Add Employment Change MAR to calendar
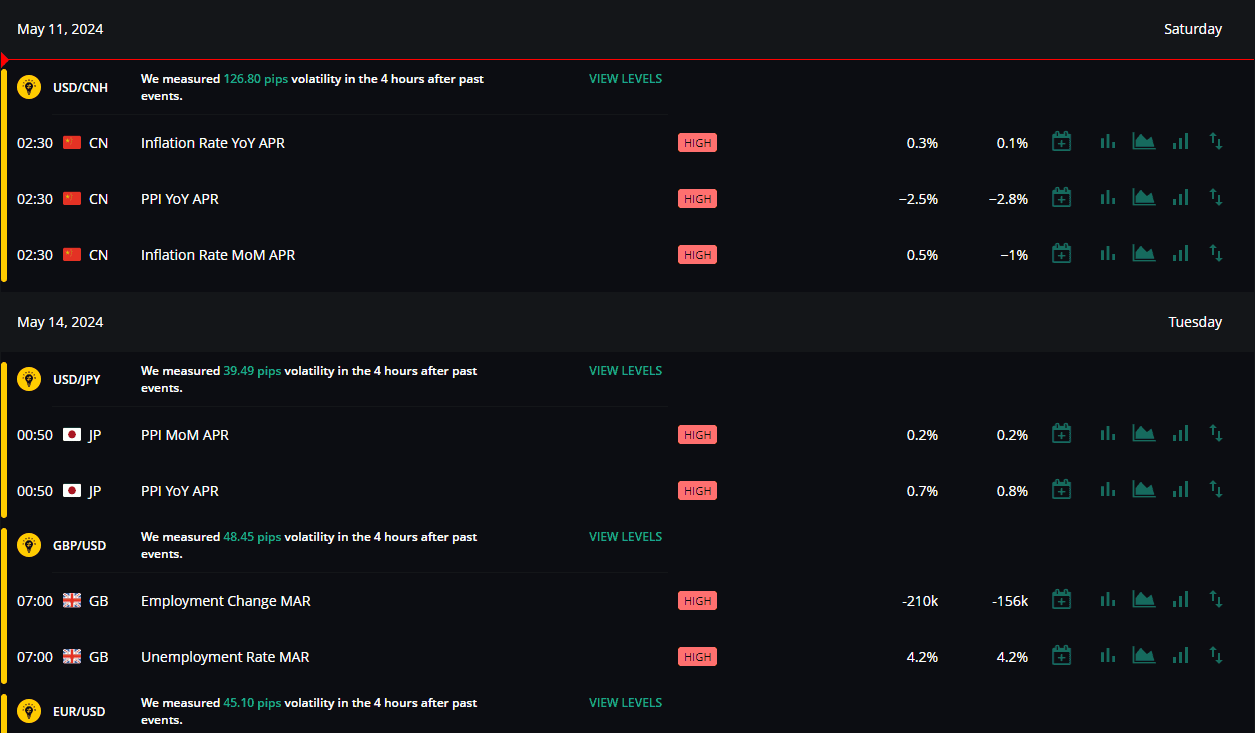The width and height of the screenshot is (1255, 733). click(x=1061, y=600)
